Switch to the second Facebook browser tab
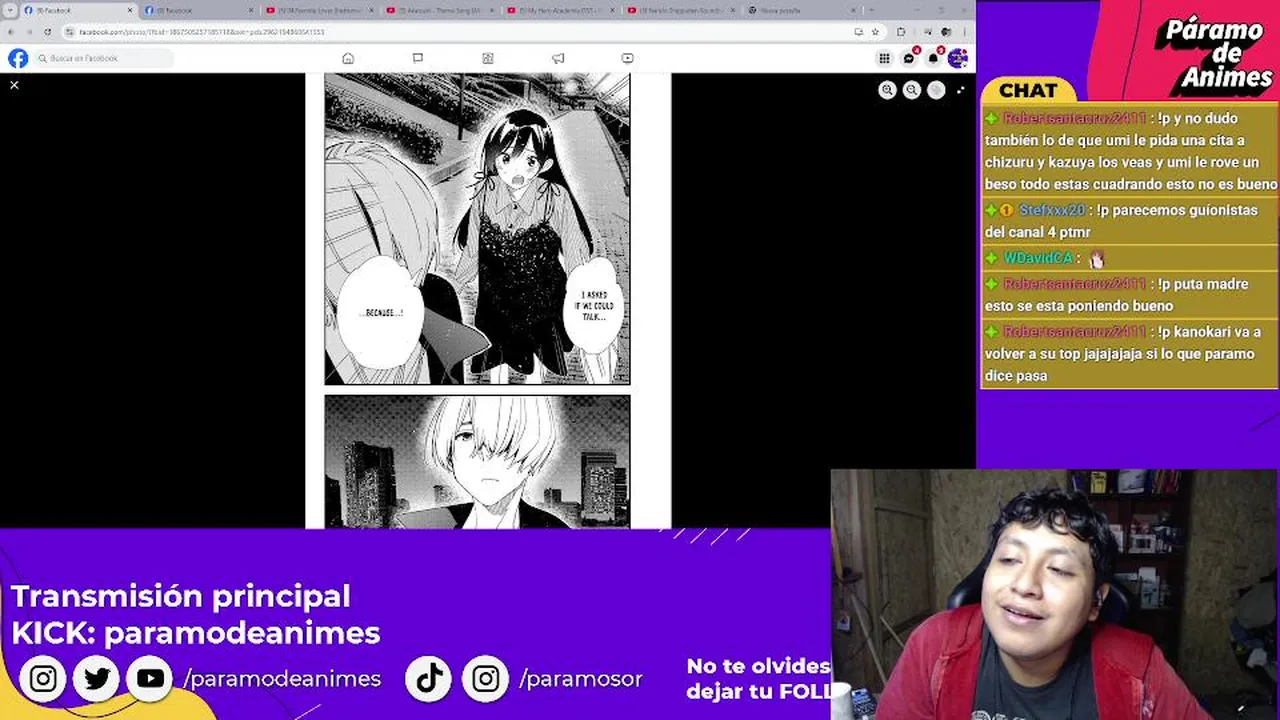 tap(200, 10)
